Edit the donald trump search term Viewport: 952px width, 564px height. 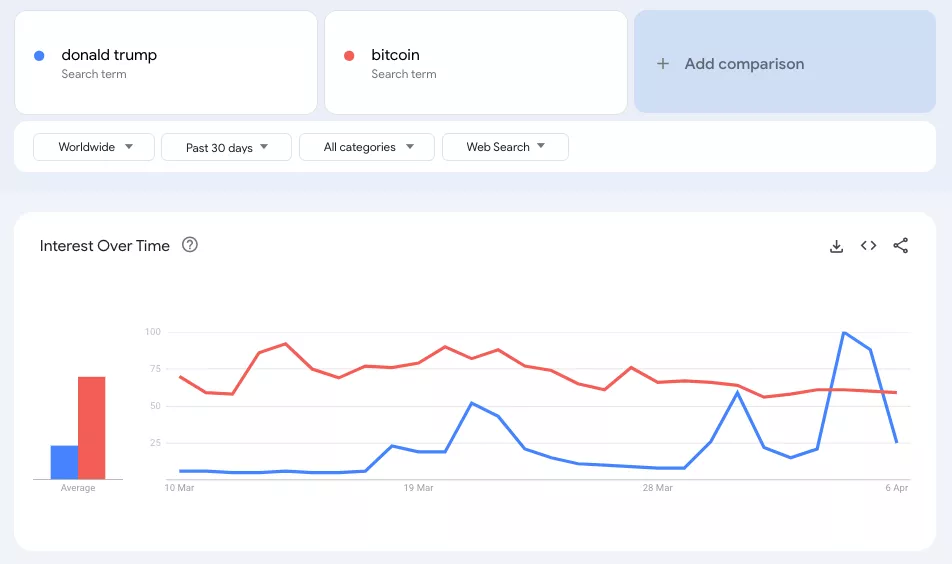(109, 55)
